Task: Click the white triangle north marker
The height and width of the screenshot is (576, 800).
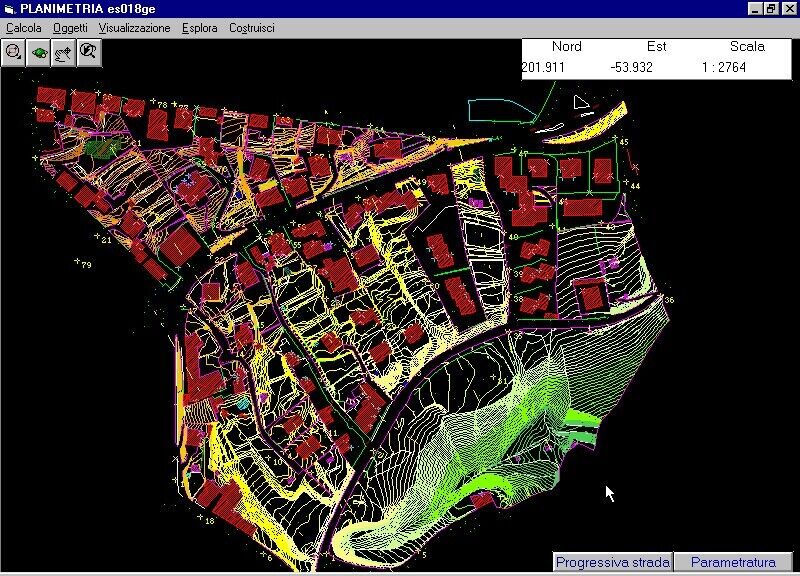Action: point(581,102)
